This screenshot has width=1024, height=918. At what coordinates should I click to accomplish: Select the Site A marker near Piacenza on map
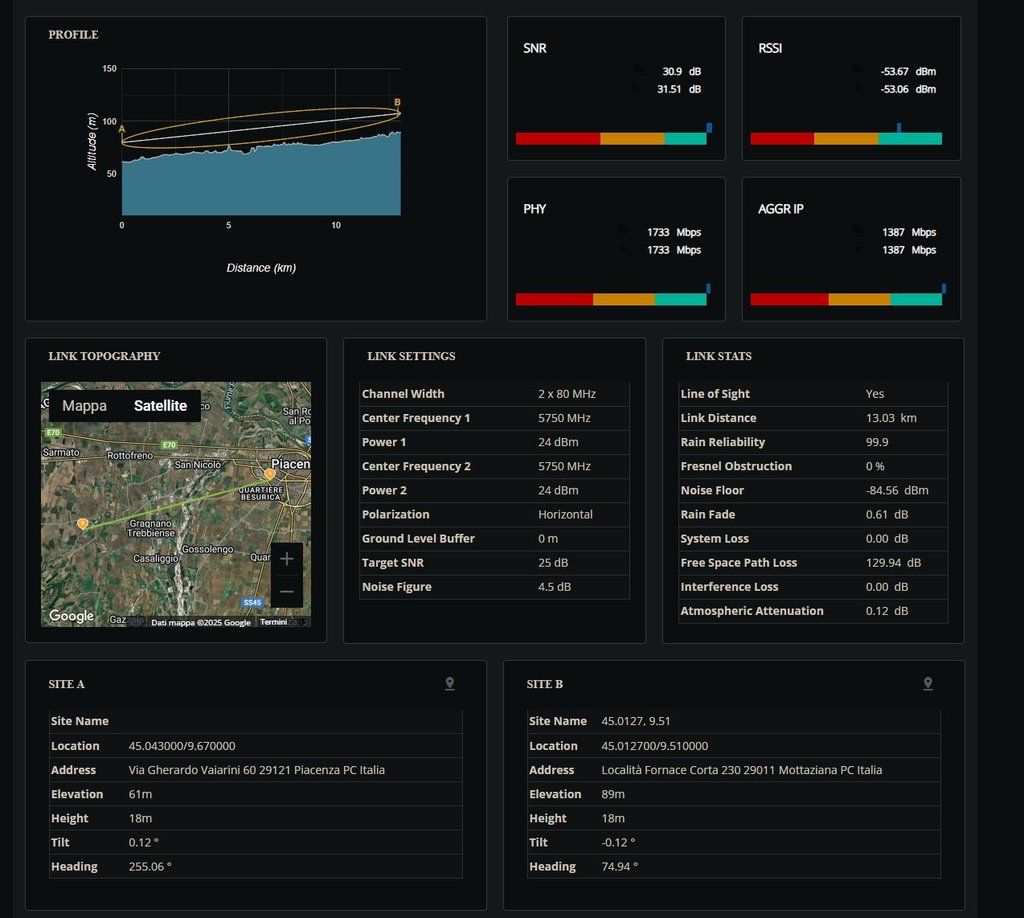[270, 473]
